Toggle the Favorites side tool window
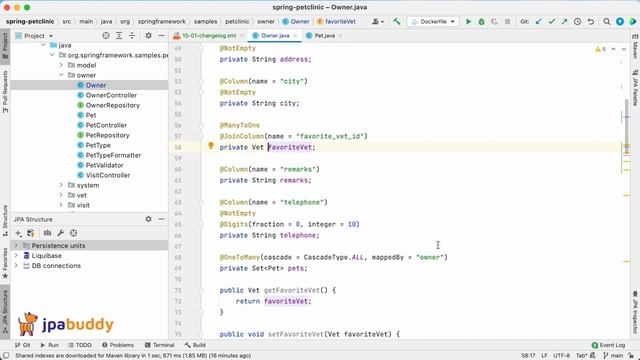Viewport: 640px width, 360px height. point(5,264)
